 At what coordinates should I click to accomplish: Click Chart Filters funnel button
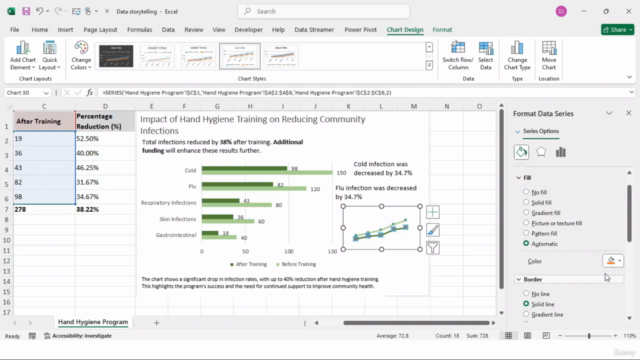coord(433,248)
